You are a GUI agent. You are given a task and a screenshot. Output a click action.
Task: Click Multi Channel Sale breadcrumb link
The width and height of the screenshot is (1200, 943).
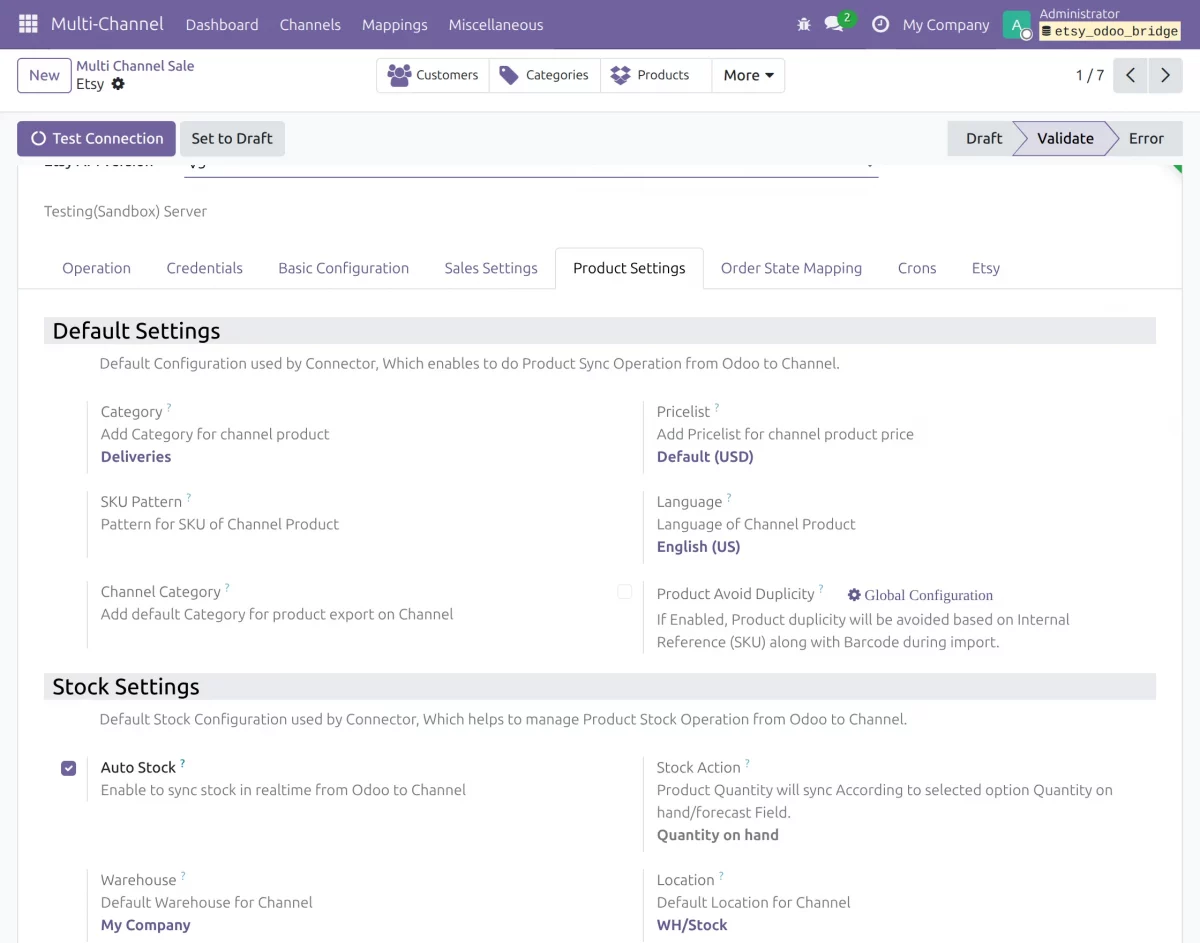[x=135, y=66]
